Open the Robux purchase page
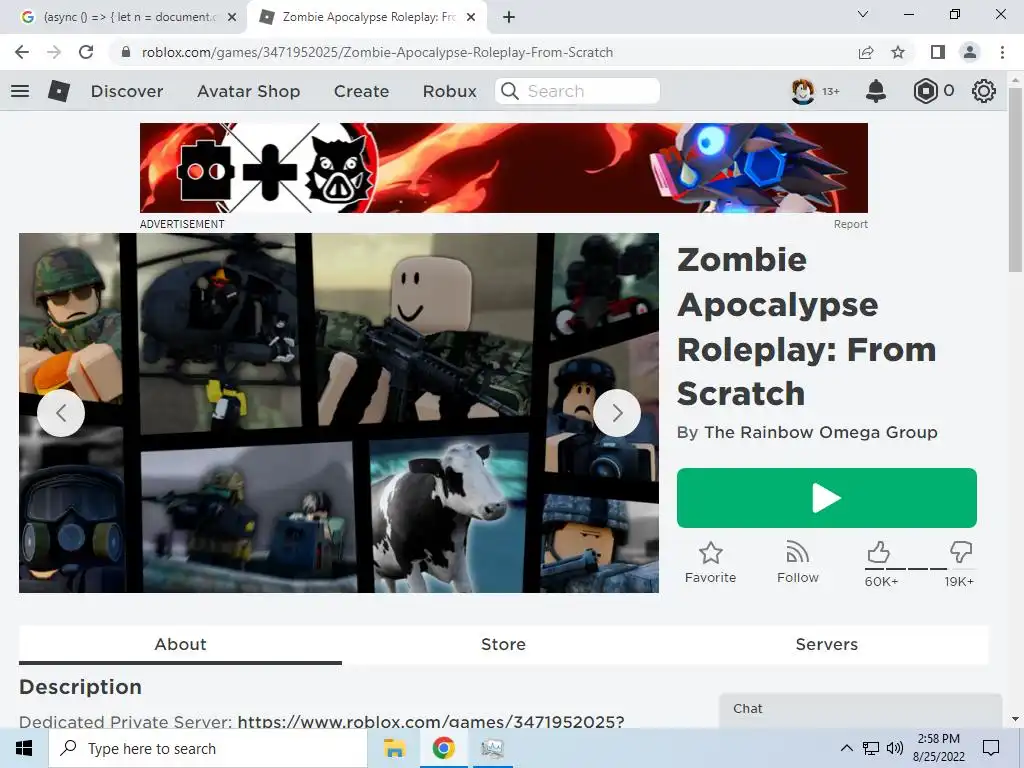Viewport: 1024px width, 768px height. click(449, 91)
